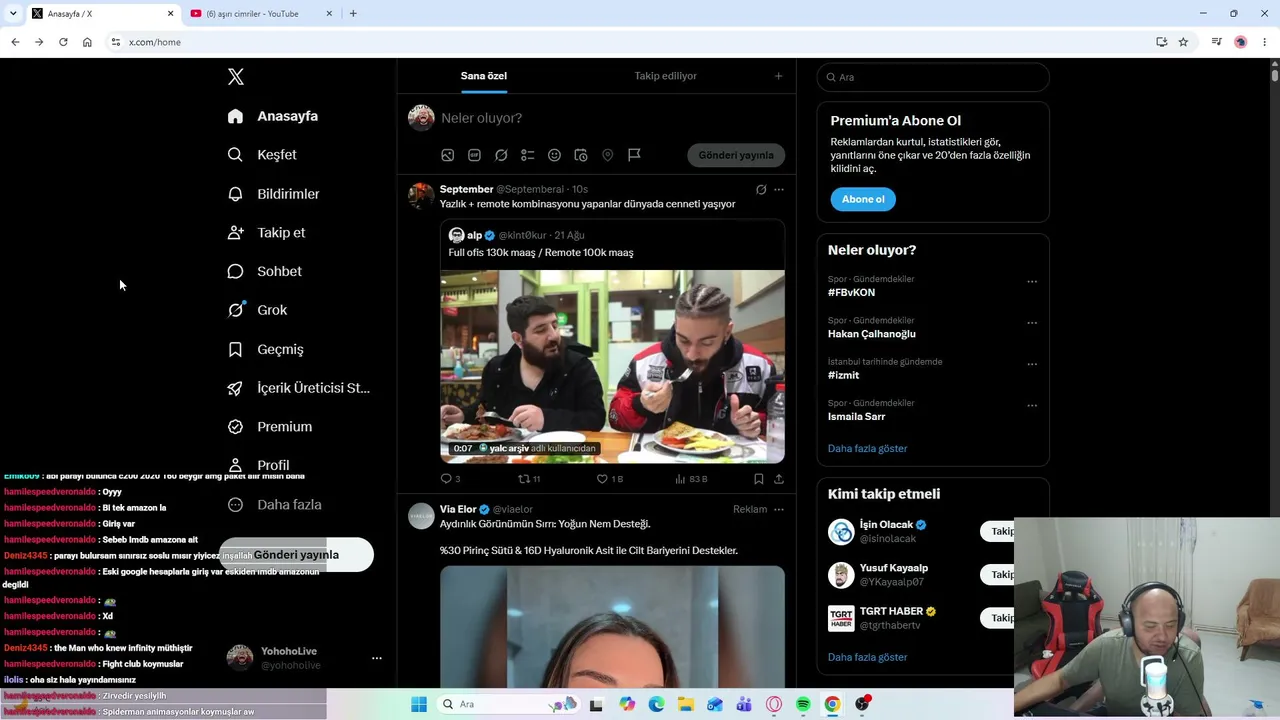This screenshot has height=720, width=1280.
Task: Open İçerik Üreticisi Stüdyosu rocket item
Action: [298, 388]
